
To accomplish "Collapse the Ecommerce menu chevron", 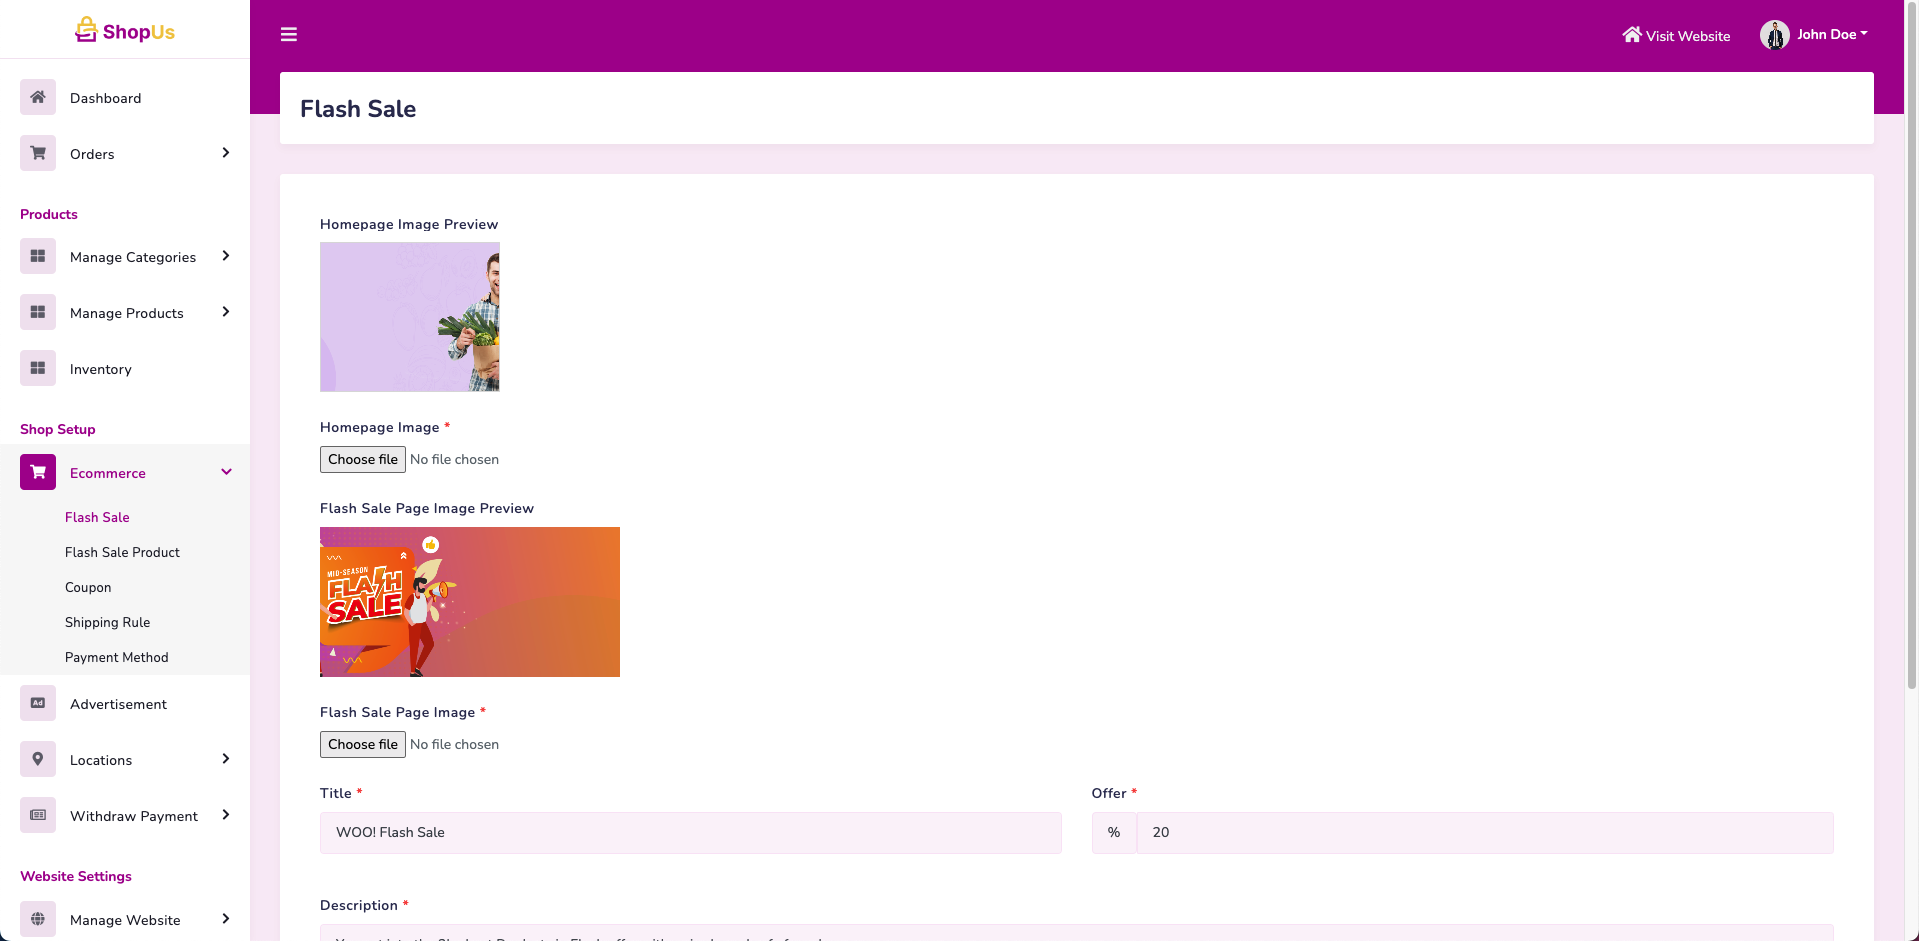I will click(x=226, y=472).
